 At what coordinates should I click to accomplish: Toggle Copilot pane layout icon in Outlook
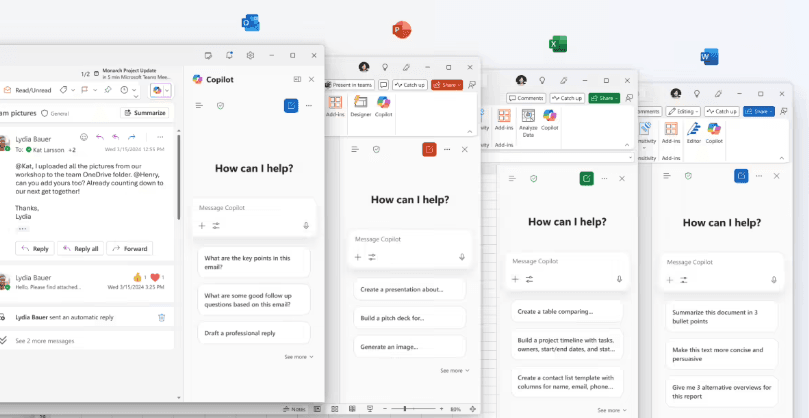(x=297, y=79)
